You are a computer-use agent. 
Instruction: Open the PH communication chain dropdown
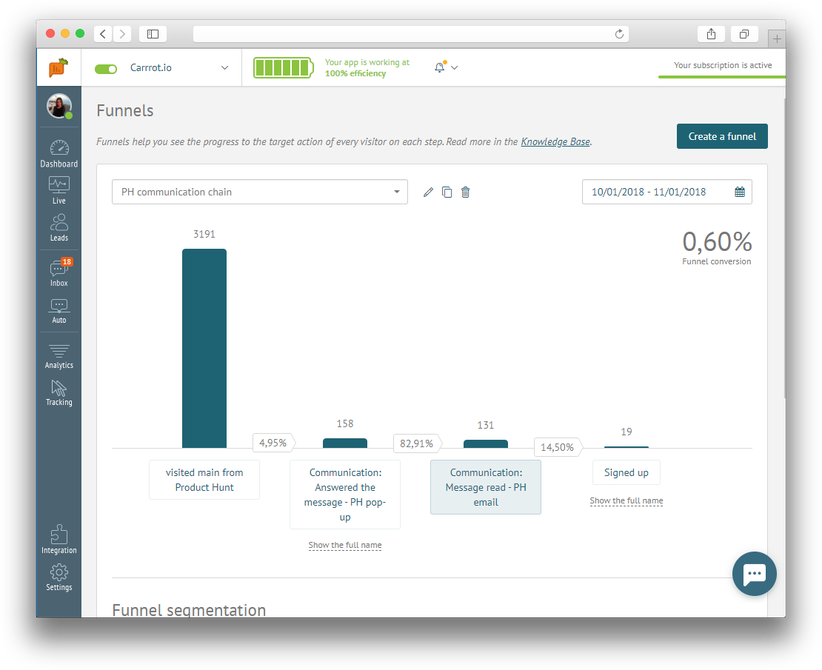click(x=259, y=192)
